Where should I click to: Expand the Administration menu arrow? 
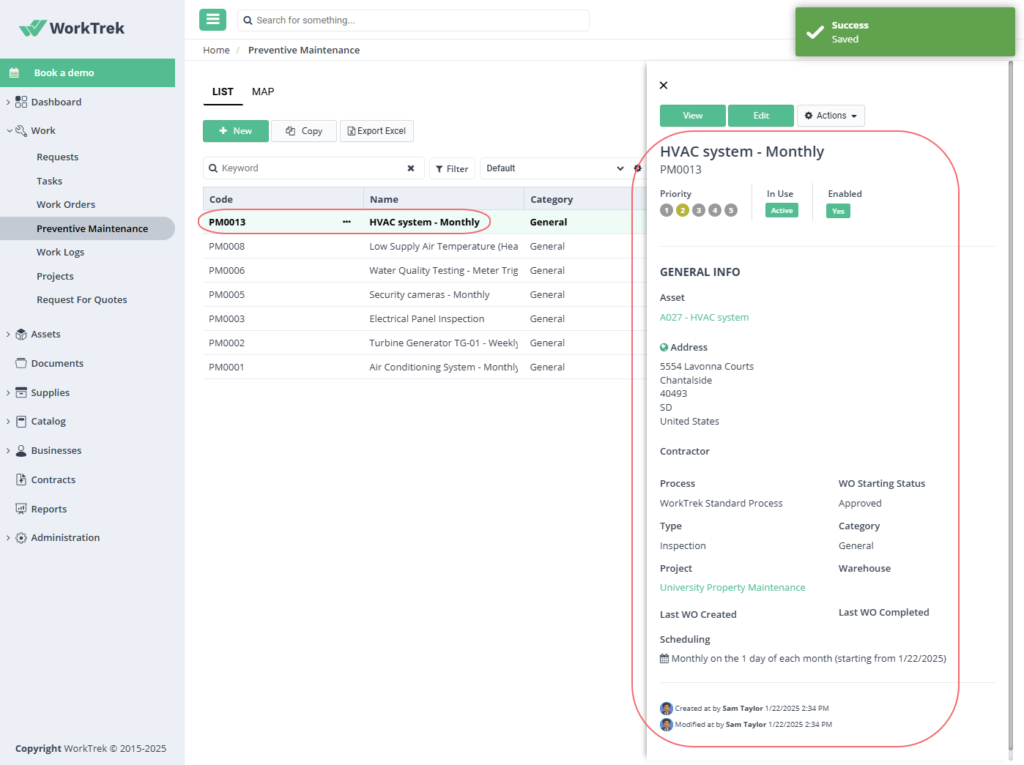pos(8,538)
